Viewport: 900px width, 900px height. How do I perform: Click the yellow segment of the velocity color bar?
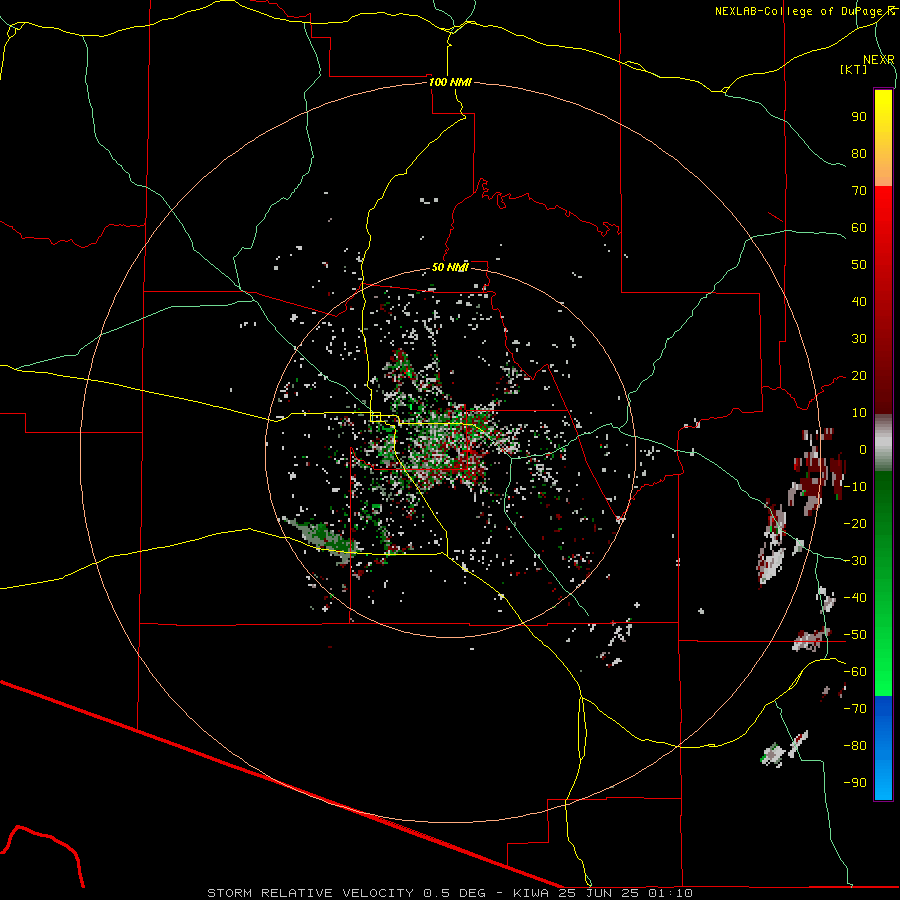(883, 115)
